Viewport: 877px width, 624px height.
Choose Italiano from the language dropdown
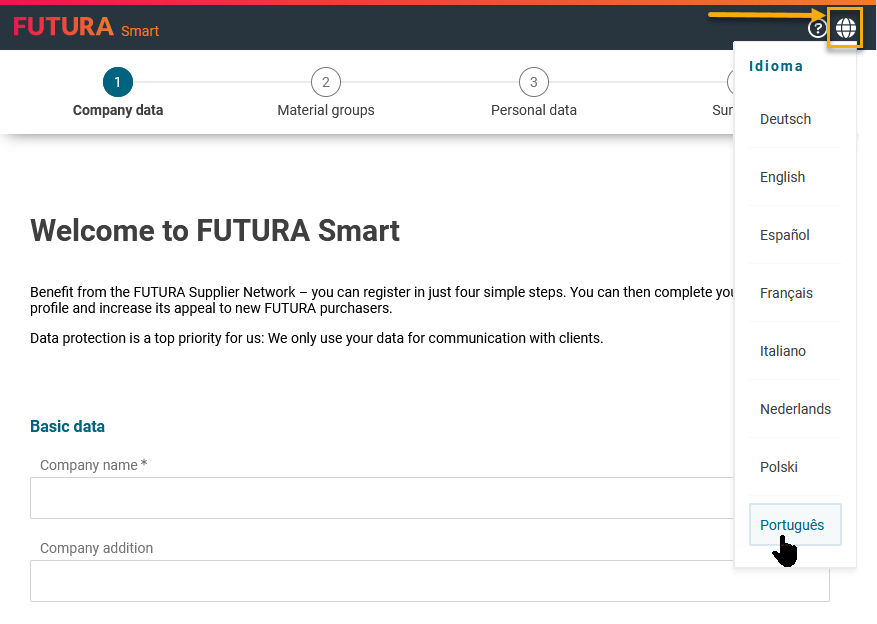(782, 351)
